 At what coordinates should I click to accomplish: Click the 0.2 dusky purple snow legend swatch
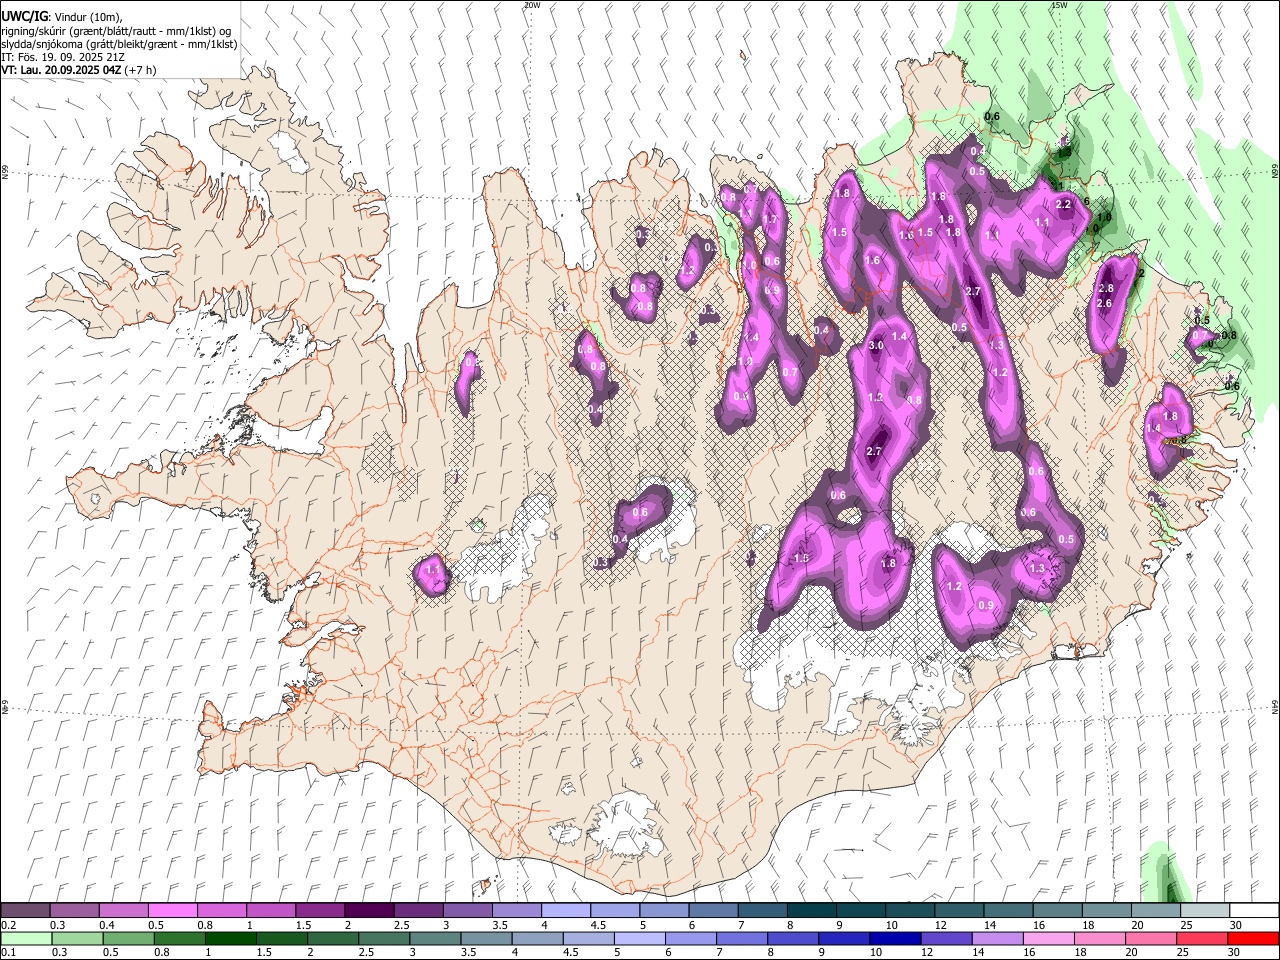click(25, 911)
